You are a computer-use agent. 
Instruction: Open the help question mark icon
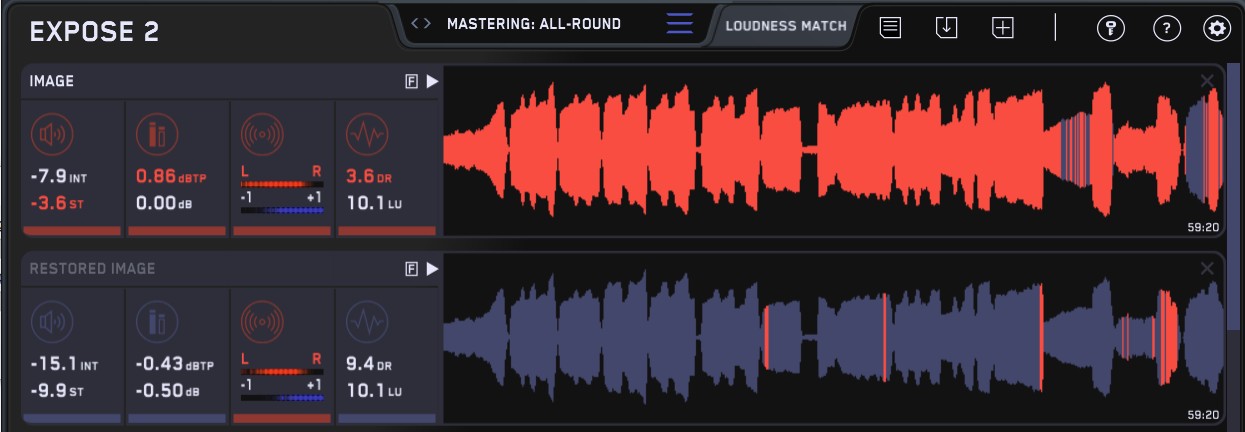coord(1166,28)
